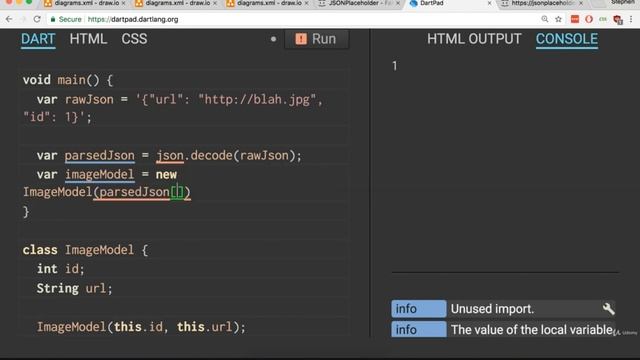The width and height of the screenshot is (640, 360).
Task: Click 'parsedJson' in the var declaration line
Action: tap(100, 156)
